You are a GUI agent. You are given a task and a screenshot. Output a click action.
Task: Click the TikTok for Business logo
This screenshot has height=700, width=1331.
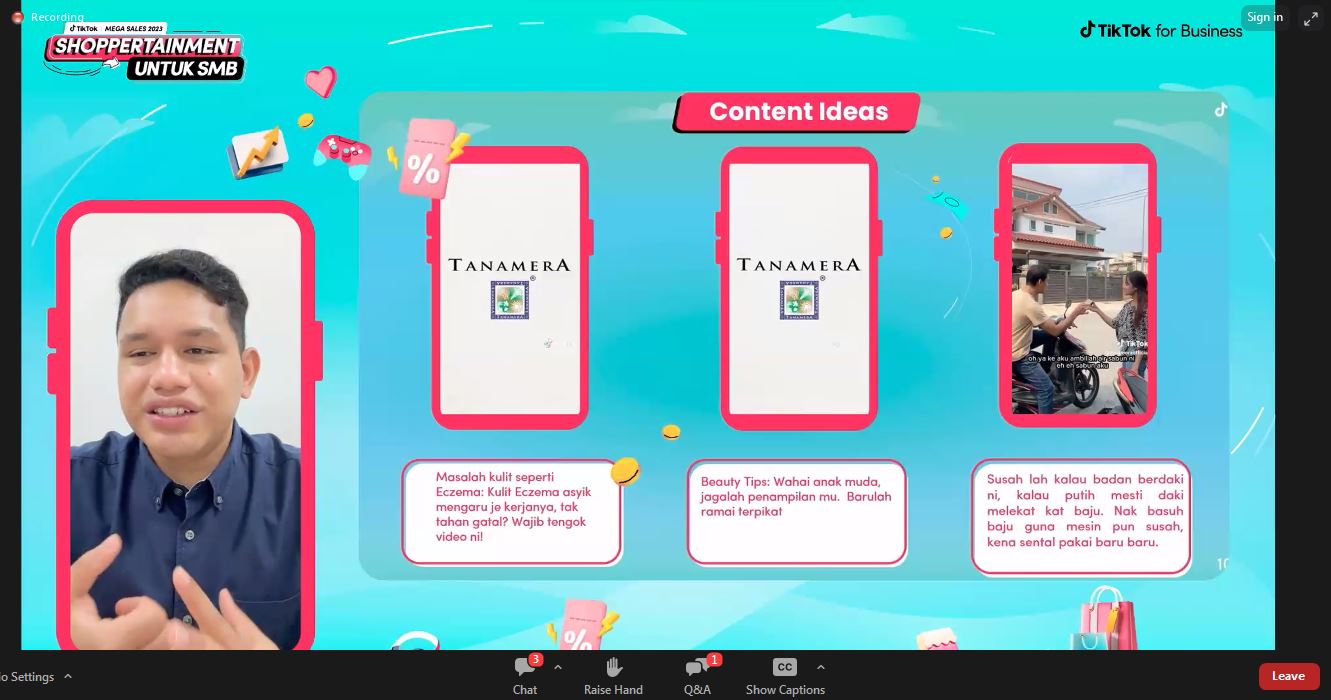pos(1161,30)
